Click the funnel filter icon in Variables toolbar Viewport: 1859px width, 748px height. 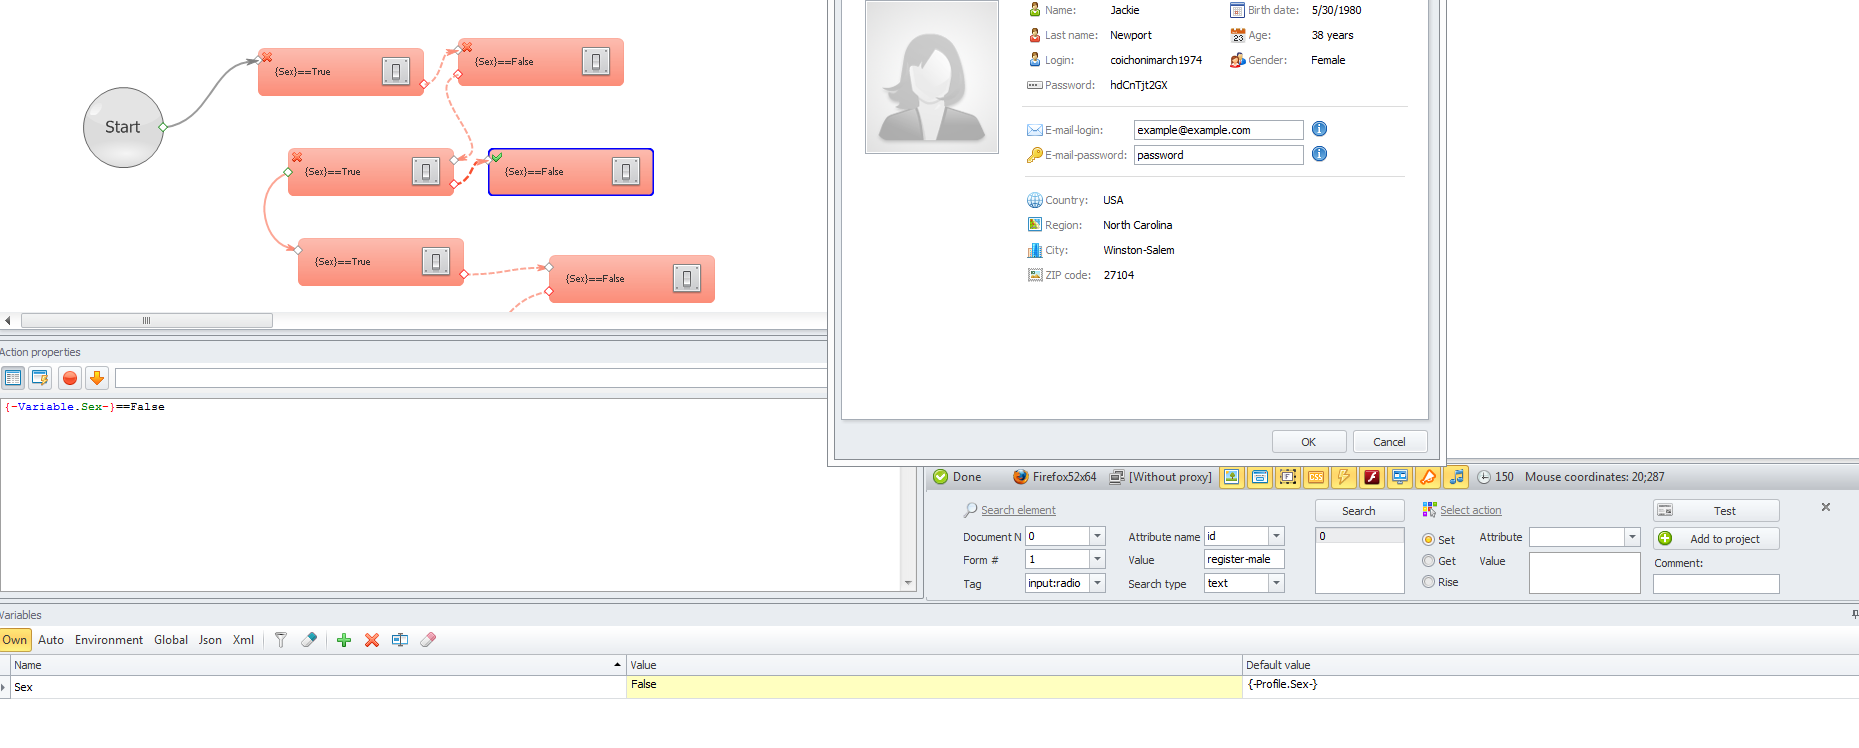click(281, 640)
